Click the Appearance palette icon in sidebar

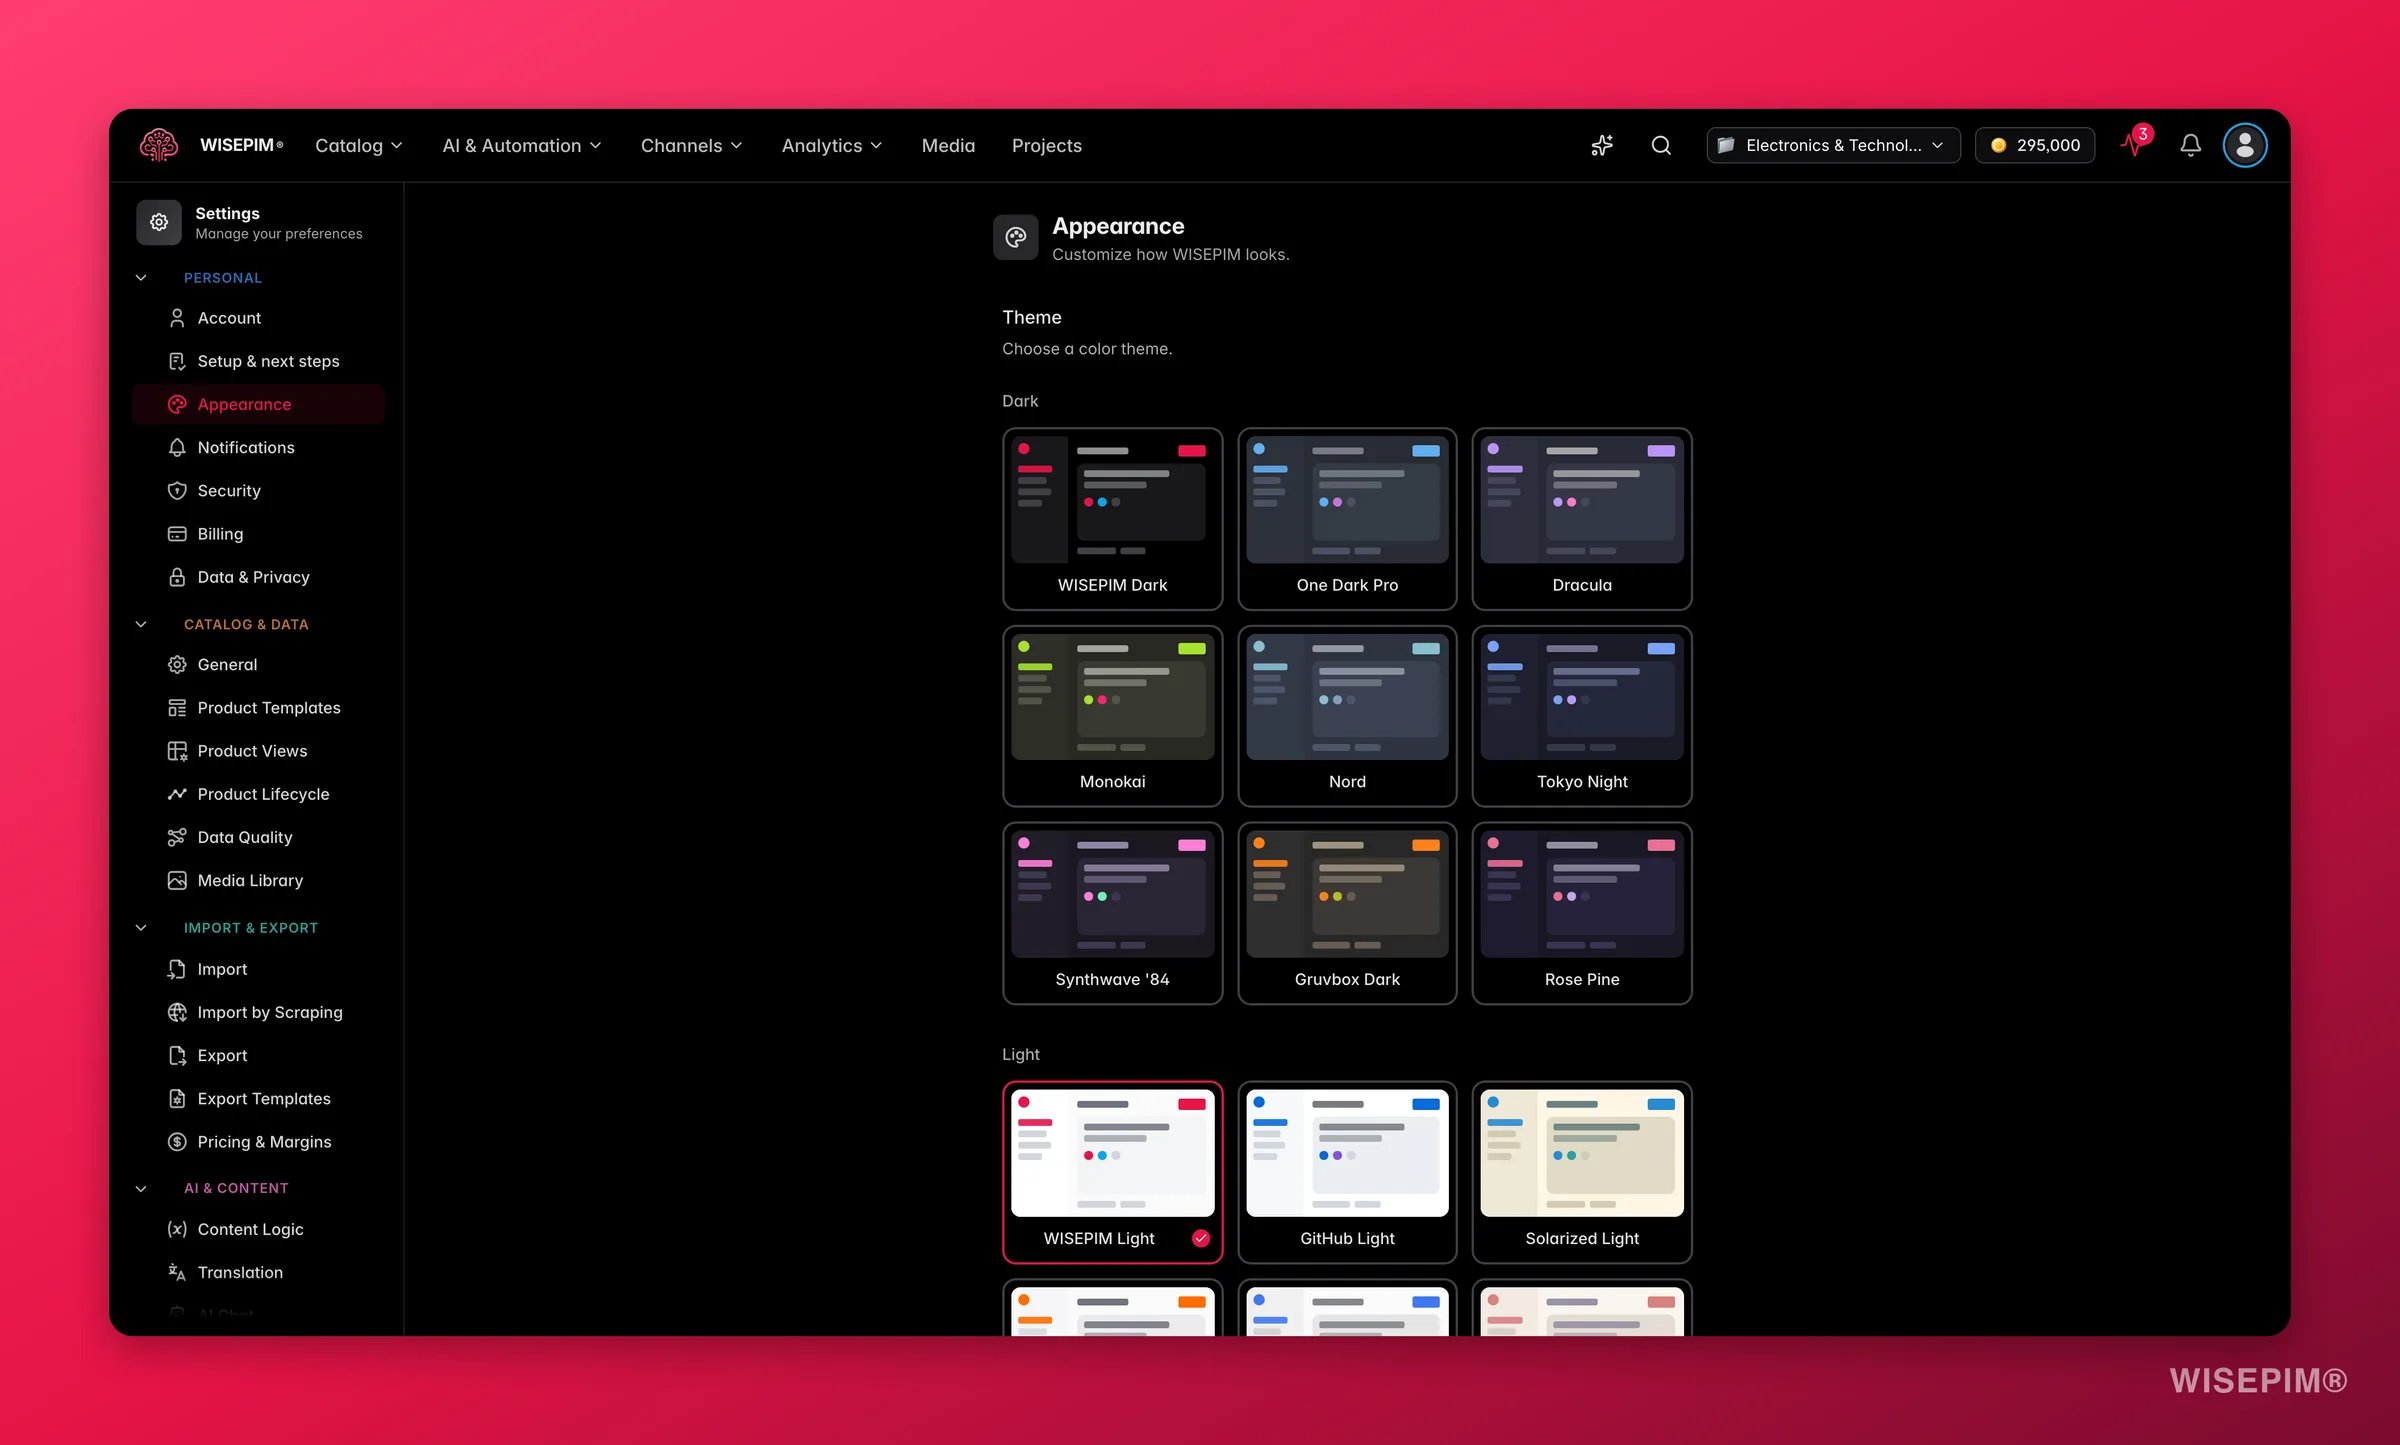click(x=177, y=404)
